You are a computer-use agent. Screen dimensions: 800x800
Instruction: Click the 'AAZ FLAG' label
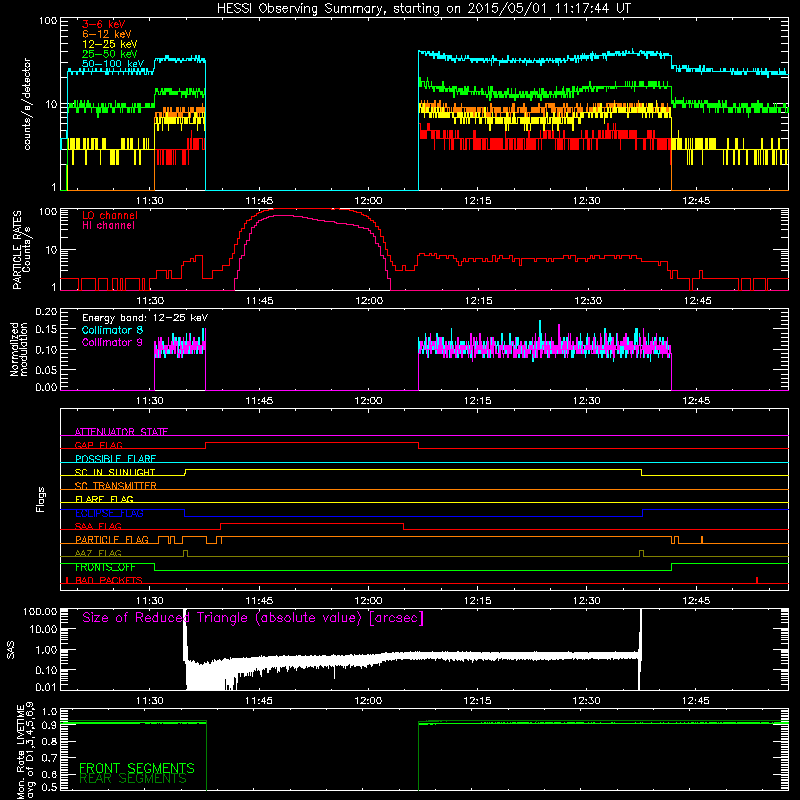(98, 553)
